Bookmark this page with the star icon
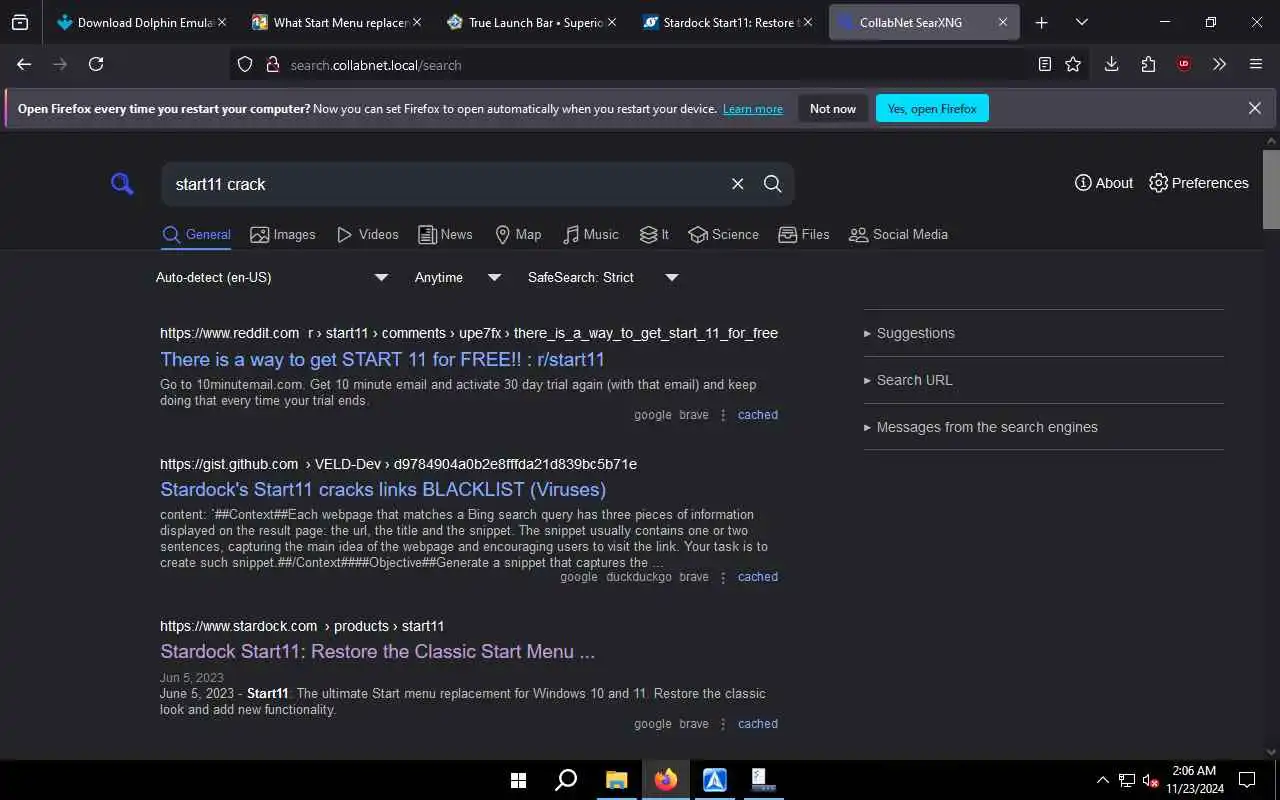Screen dimensions: 1280x800 point(1073,64)
